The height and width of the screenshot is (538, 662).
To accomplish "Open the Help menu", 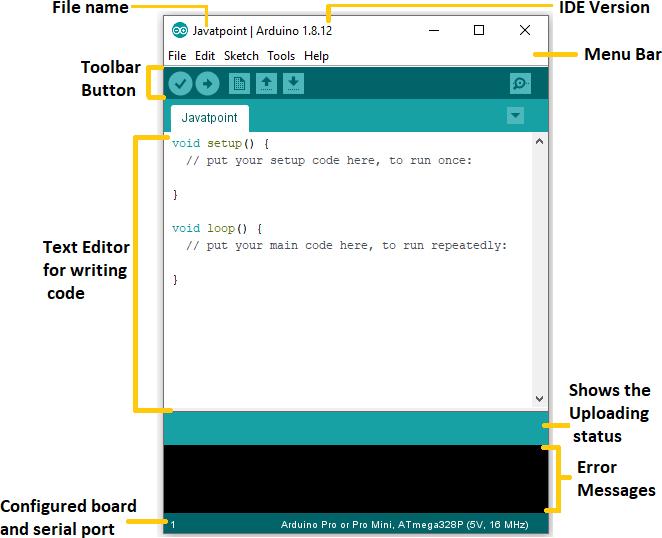I will pyautogui.click(x=316, y=56).
